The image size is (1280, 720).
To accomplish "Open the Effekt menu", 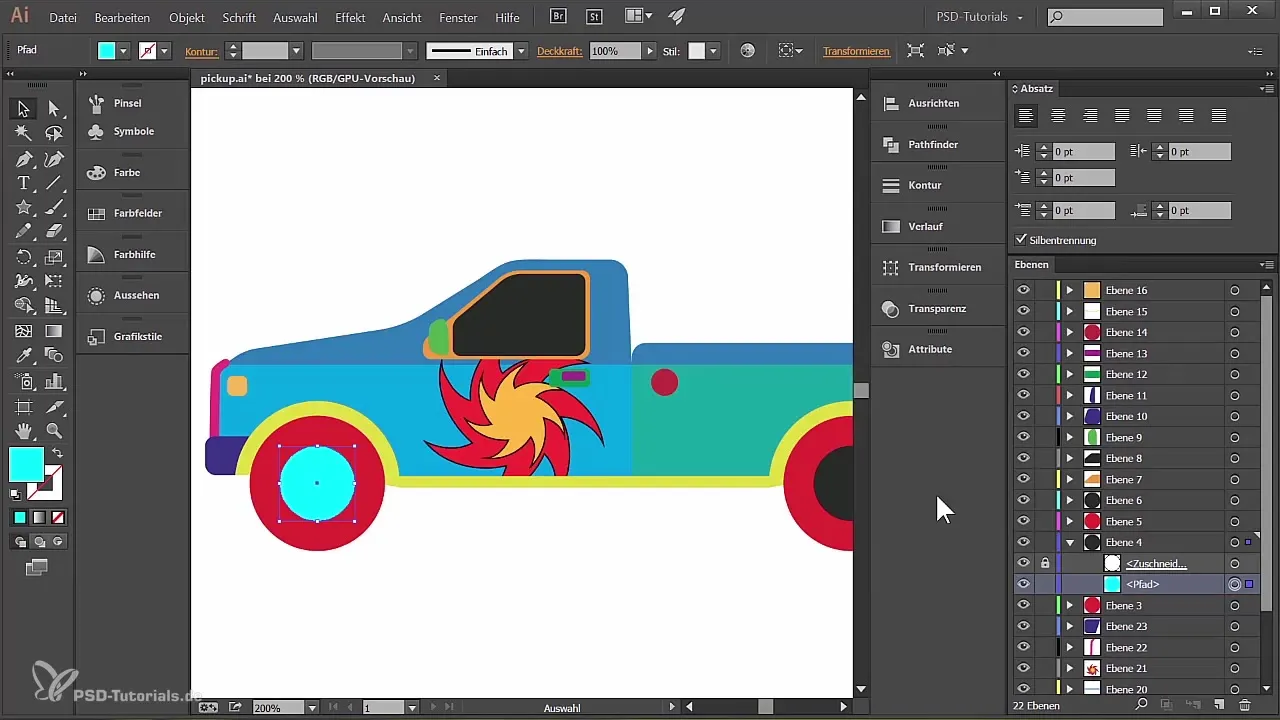I will (350, 18).
